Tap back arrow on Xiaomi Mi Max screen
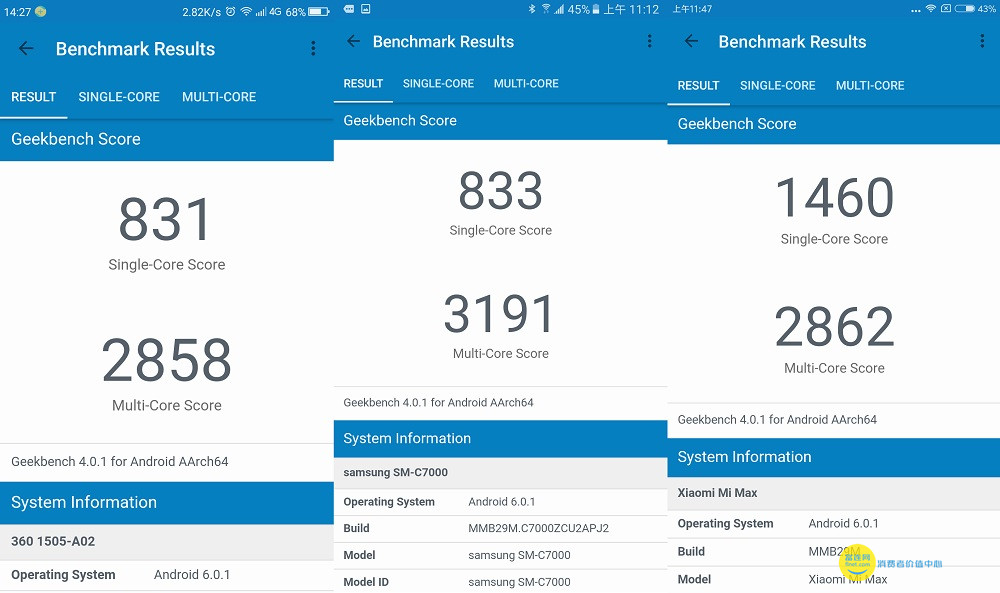The height and width of the screenshot is (593, 1000). click(x=691, y=41)
